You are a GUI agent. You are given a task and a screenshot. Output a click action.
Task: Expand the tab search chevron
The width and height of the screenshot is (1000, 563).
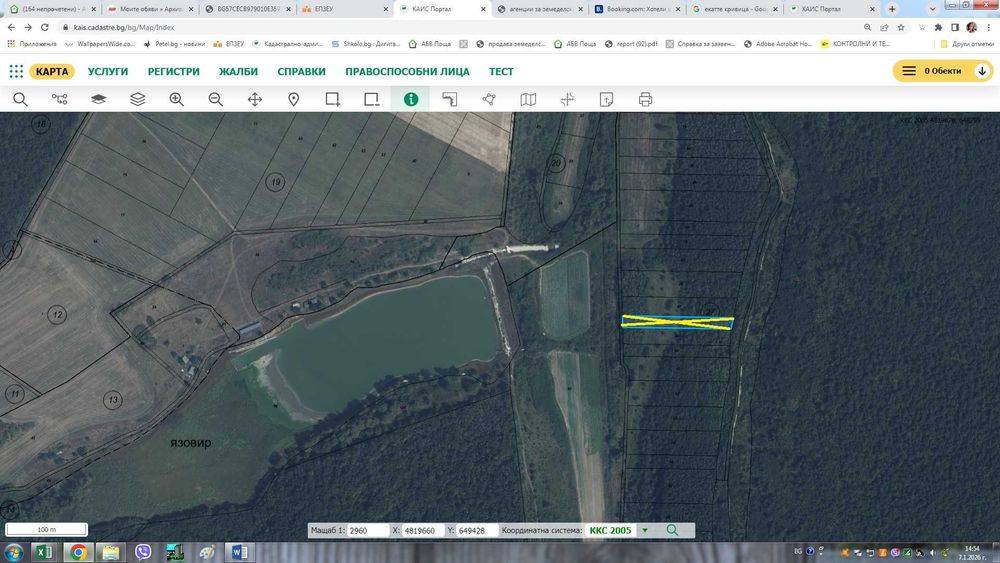click(x=932, y=9)
